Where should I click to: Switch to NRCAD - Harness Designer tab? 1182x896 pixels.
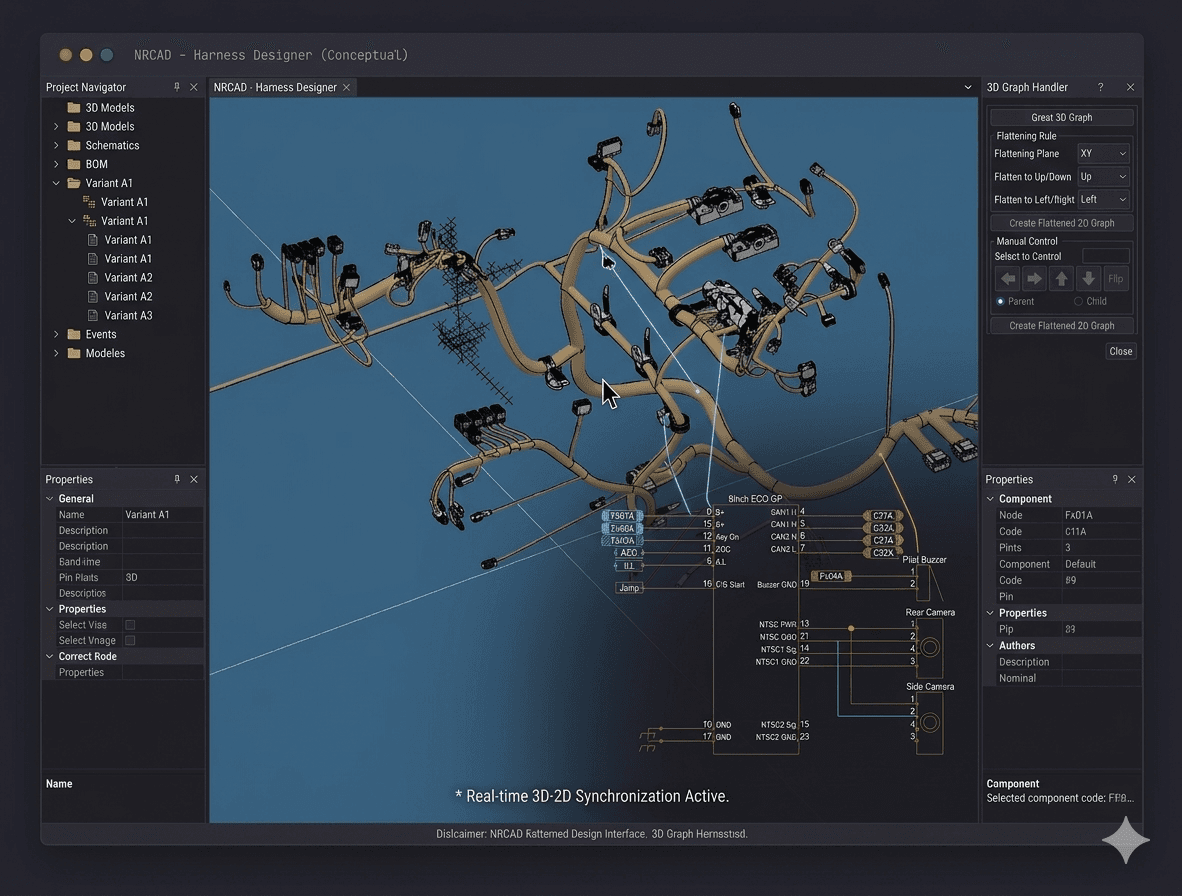coord(275,87)
